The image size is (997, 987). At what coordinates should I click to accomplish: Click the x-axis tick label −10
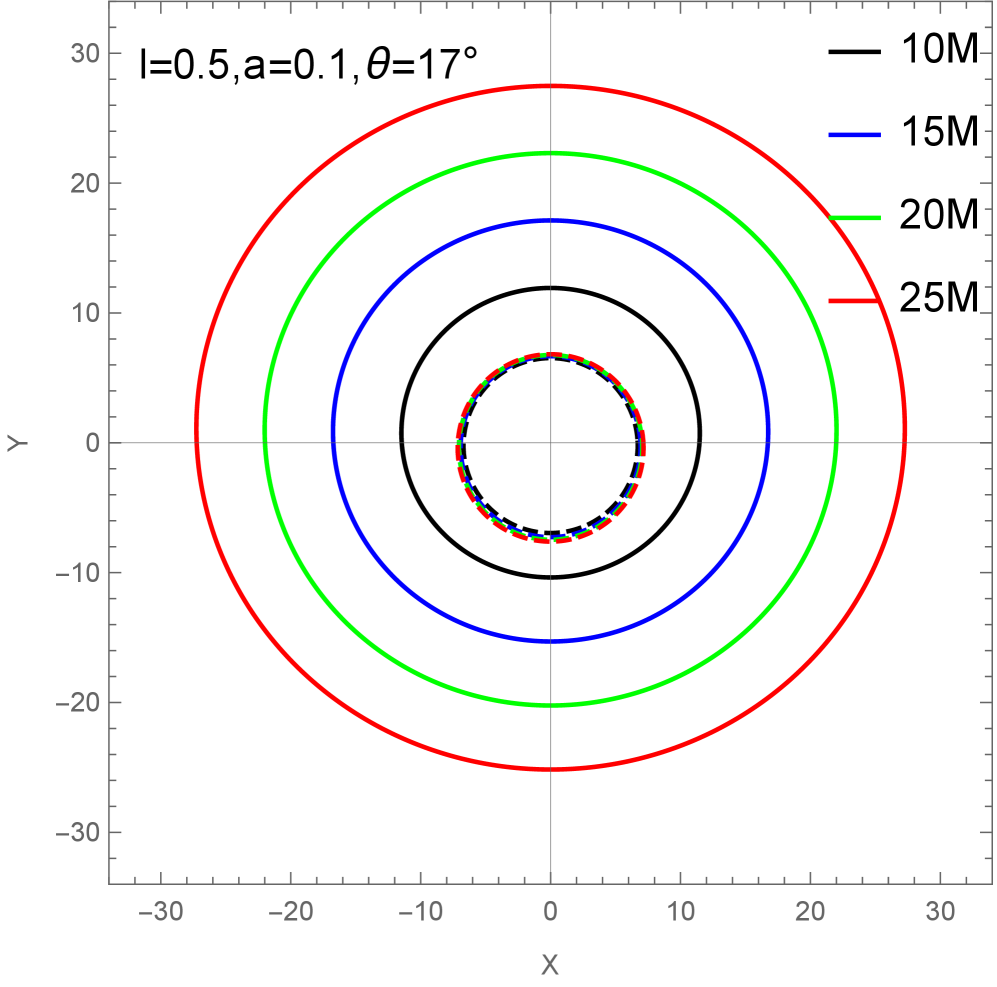pyautogui.click(x=420, y=911)
